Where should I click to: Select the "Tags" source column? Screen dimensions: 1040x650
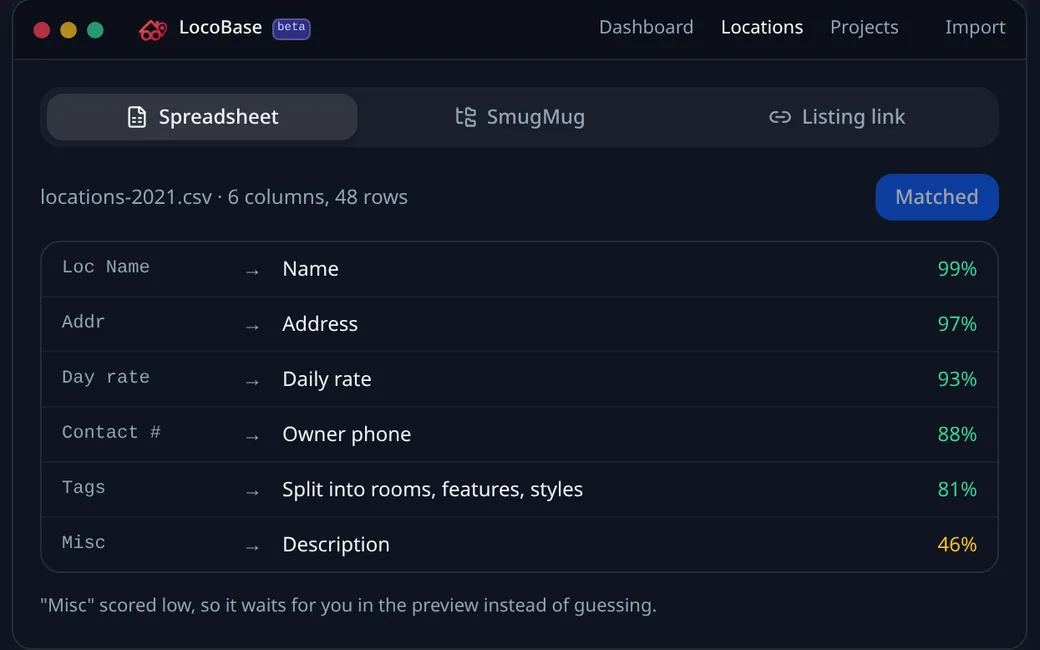84,488
